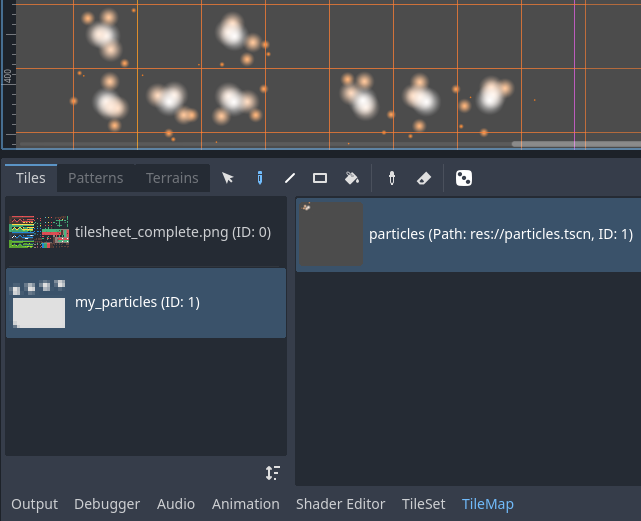
Task: Open the Output bottom panel
Action: click(35, 504)
